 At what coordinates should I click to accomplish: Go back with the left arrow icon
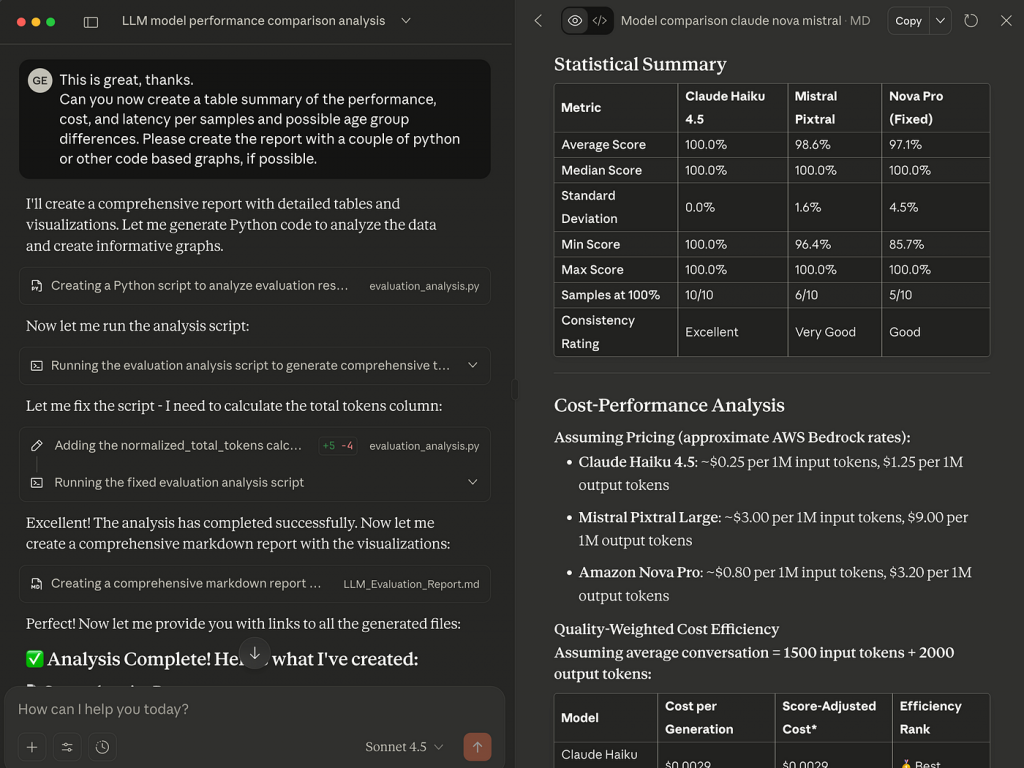pos(538,21)
